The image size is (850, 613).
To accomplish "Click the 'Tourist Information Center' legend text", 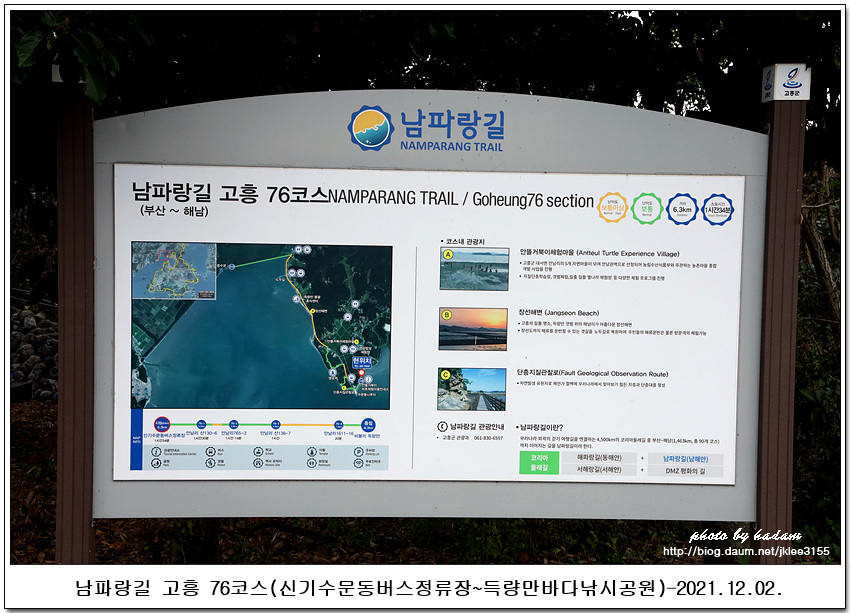I will 180,454.
